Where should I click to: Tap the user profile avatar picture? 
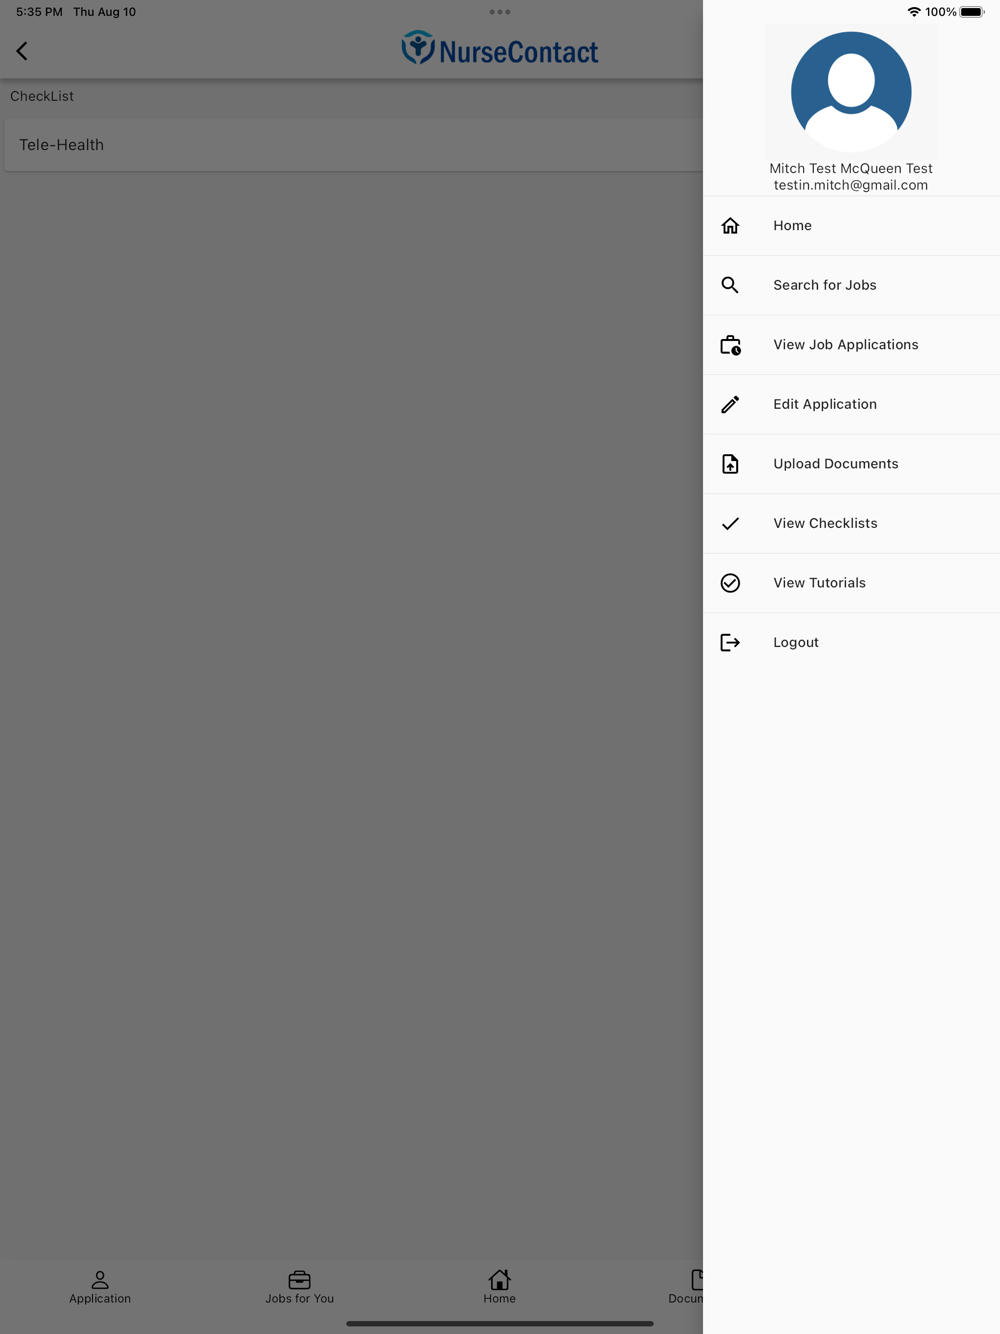point(851,91)
